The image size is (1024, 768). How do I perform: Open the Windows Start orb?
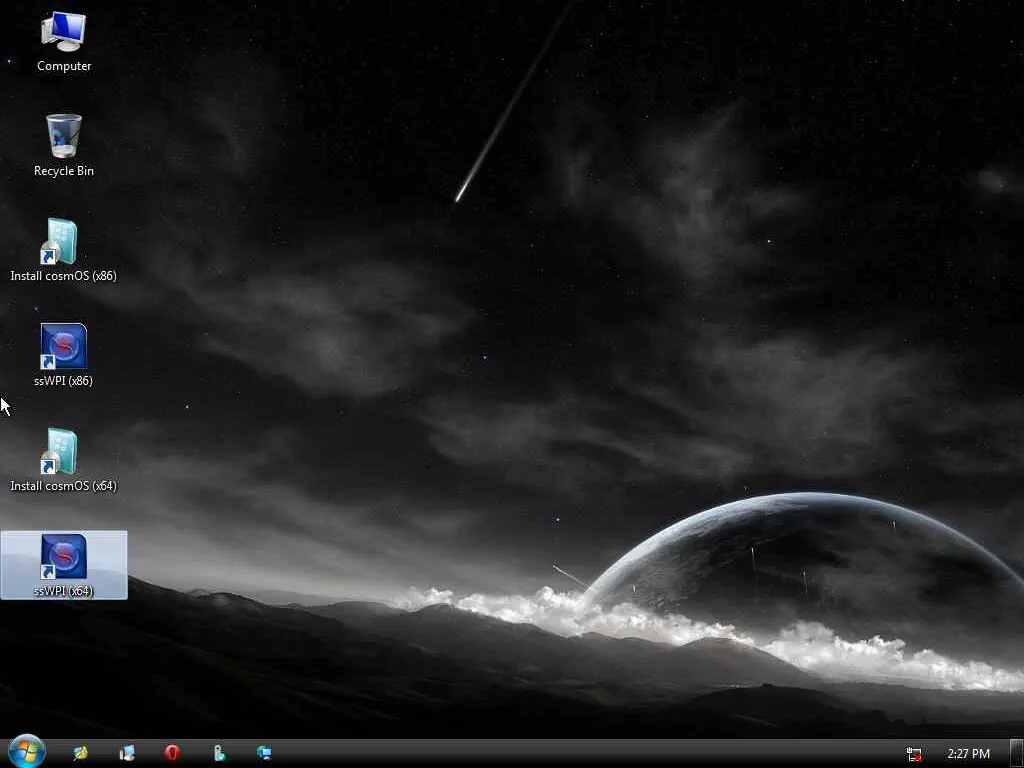coord(27,752)
